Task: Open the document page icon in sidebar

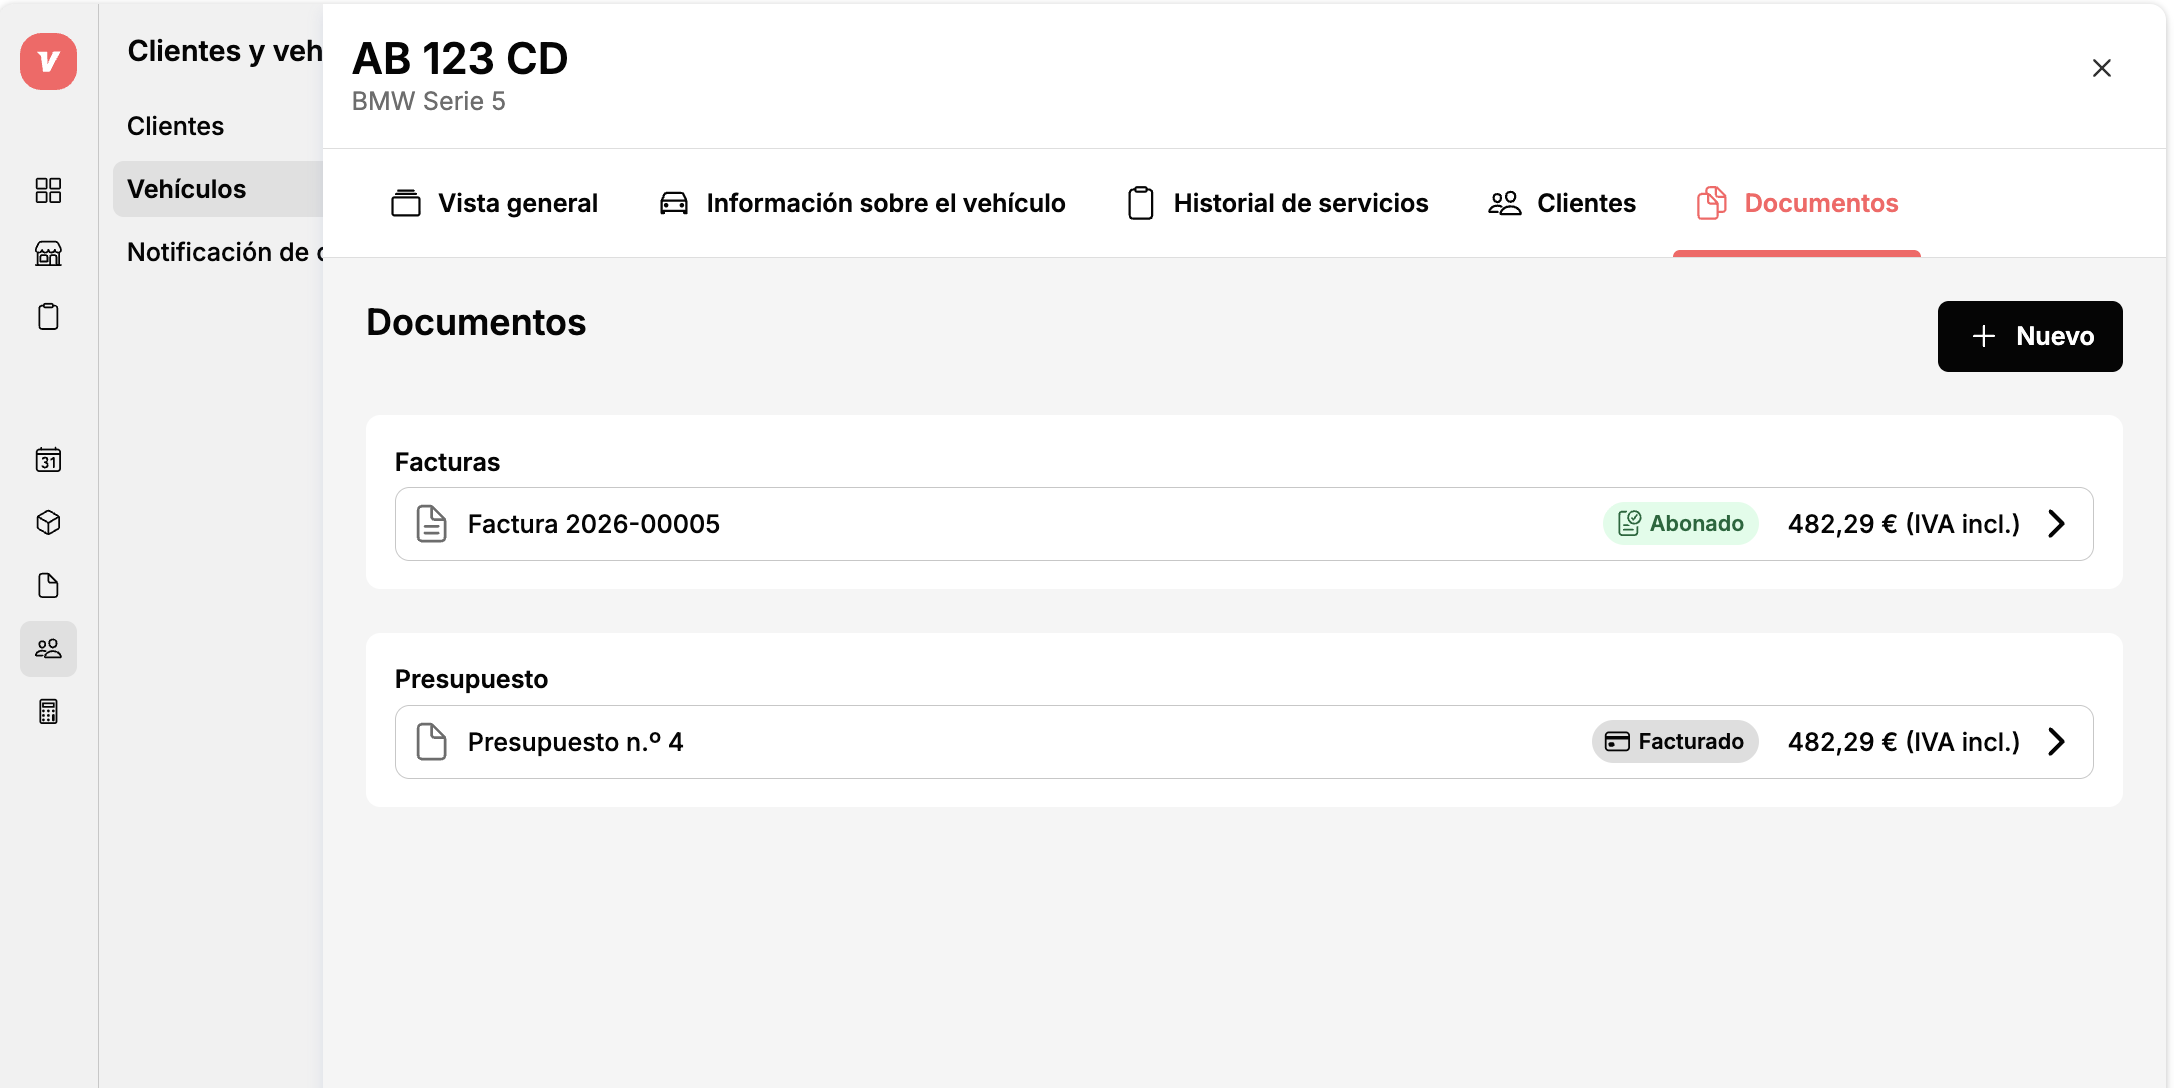Action: point(48,586)
